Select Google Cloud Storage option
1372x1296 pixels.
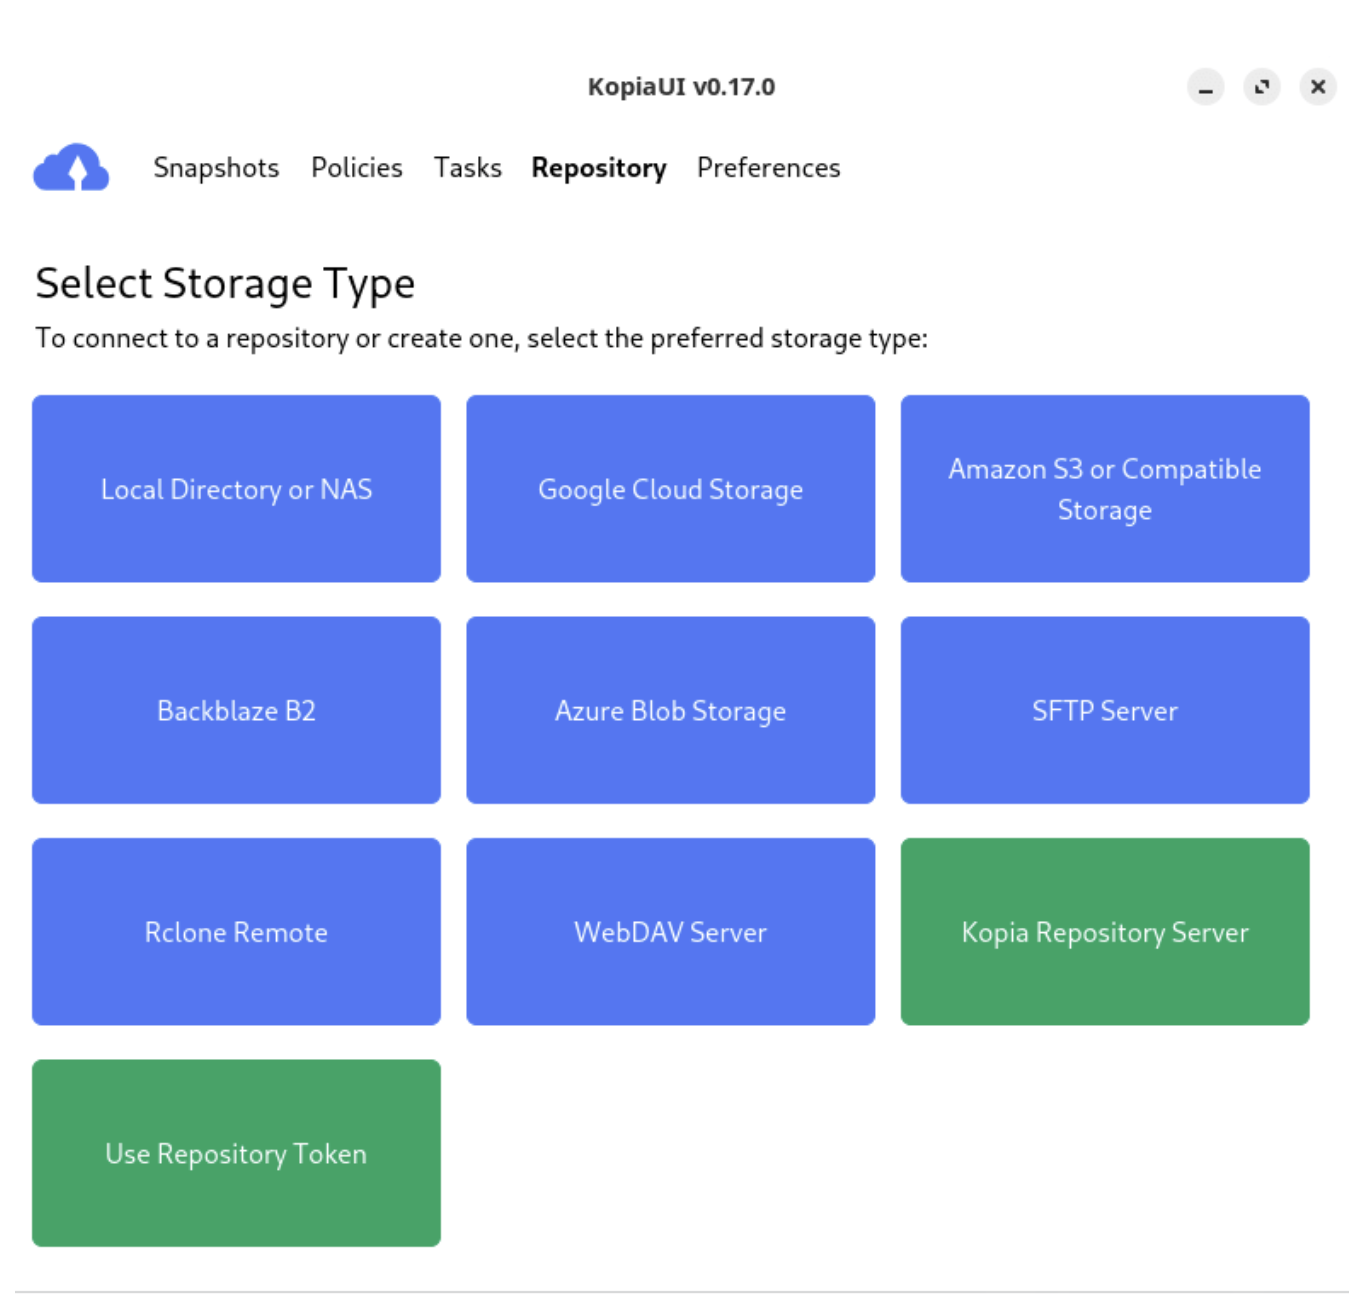671,489
